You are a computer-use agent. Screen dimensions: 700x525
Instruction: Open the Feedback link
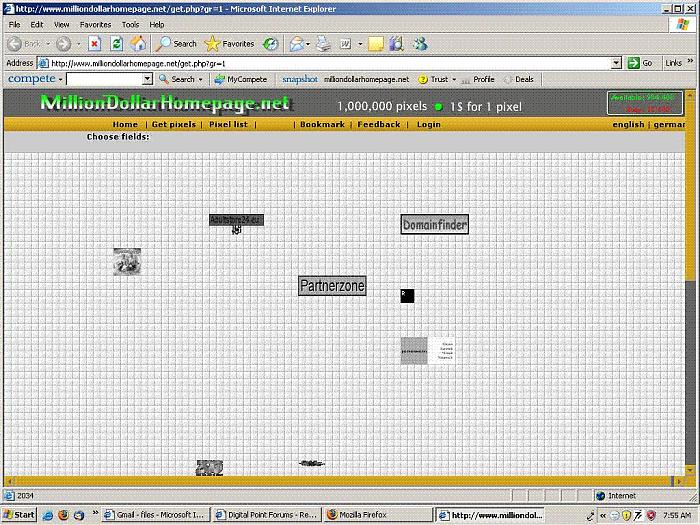point(379,125)
